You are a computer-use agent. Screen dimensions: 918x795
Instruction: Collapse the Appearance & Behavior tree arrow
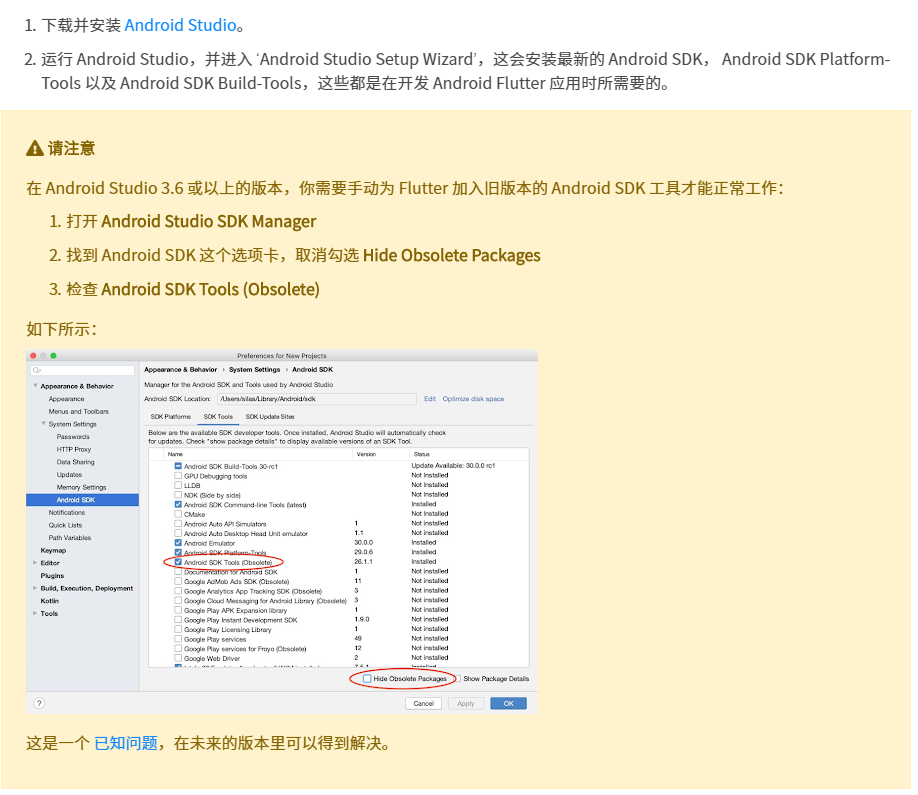pos(35,386)
